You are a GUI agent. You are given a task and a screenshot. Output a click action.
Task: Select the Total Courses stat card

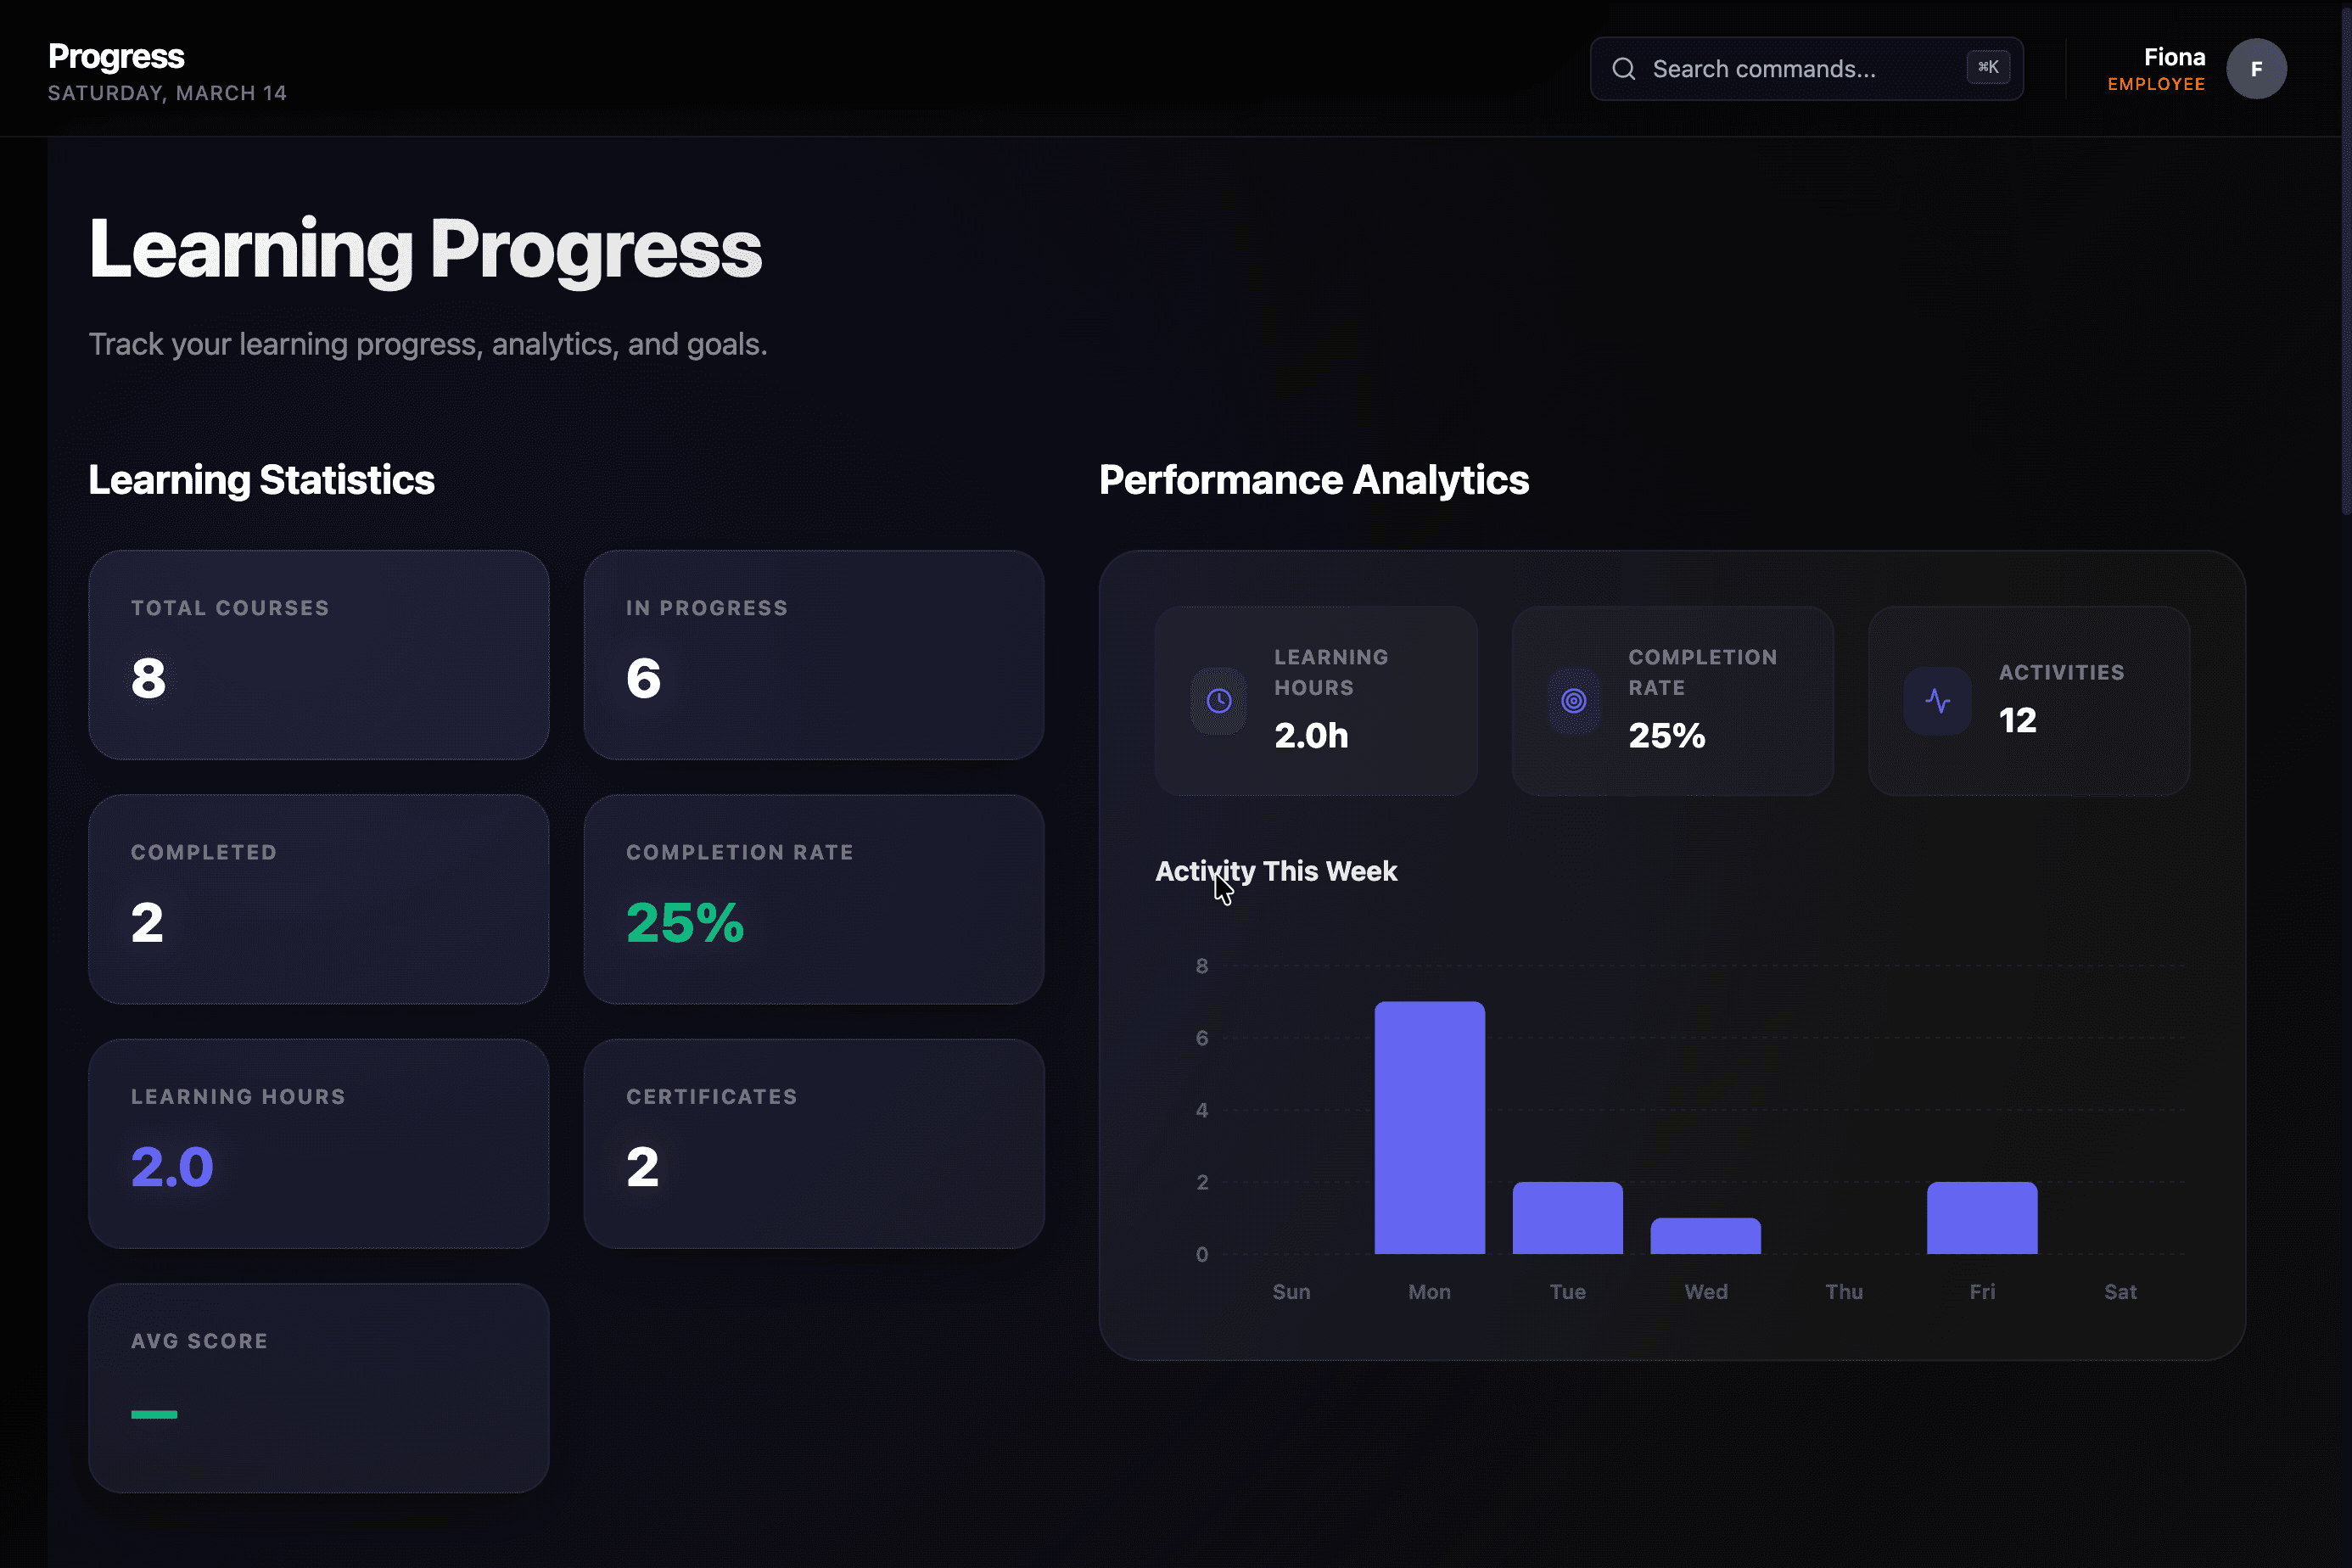(x=318, y=655)
